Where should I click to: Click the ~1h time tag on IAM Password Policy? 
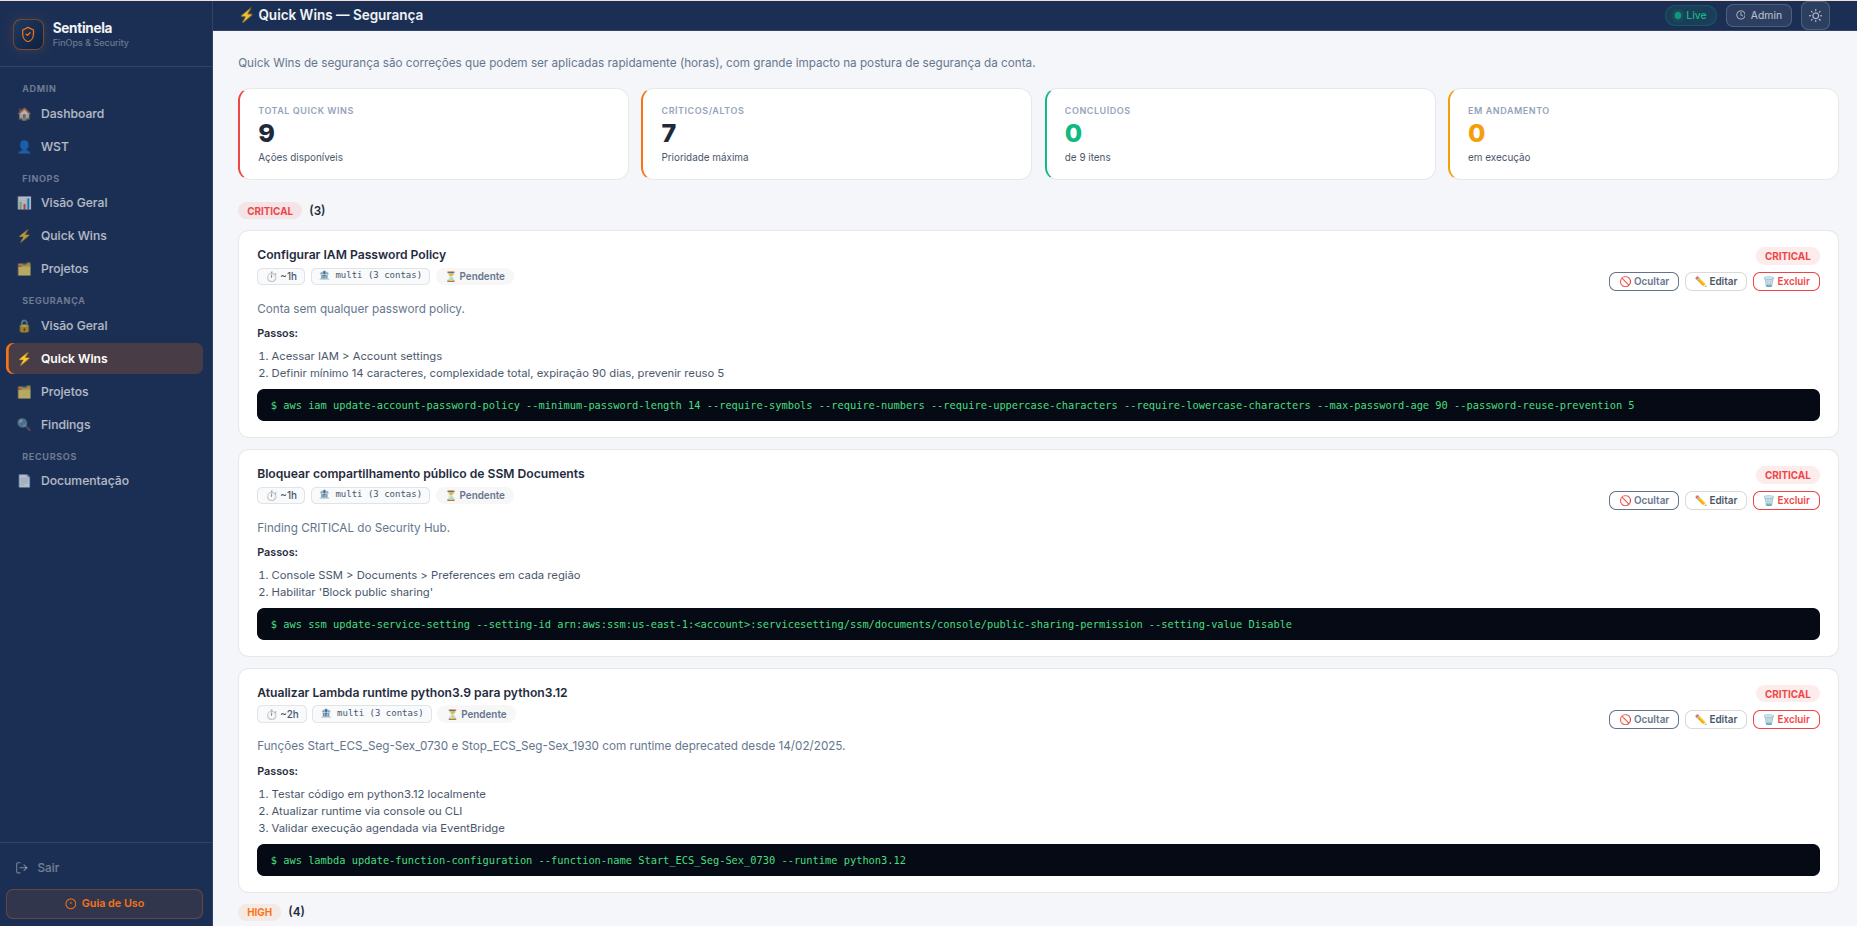click(281, 277)
